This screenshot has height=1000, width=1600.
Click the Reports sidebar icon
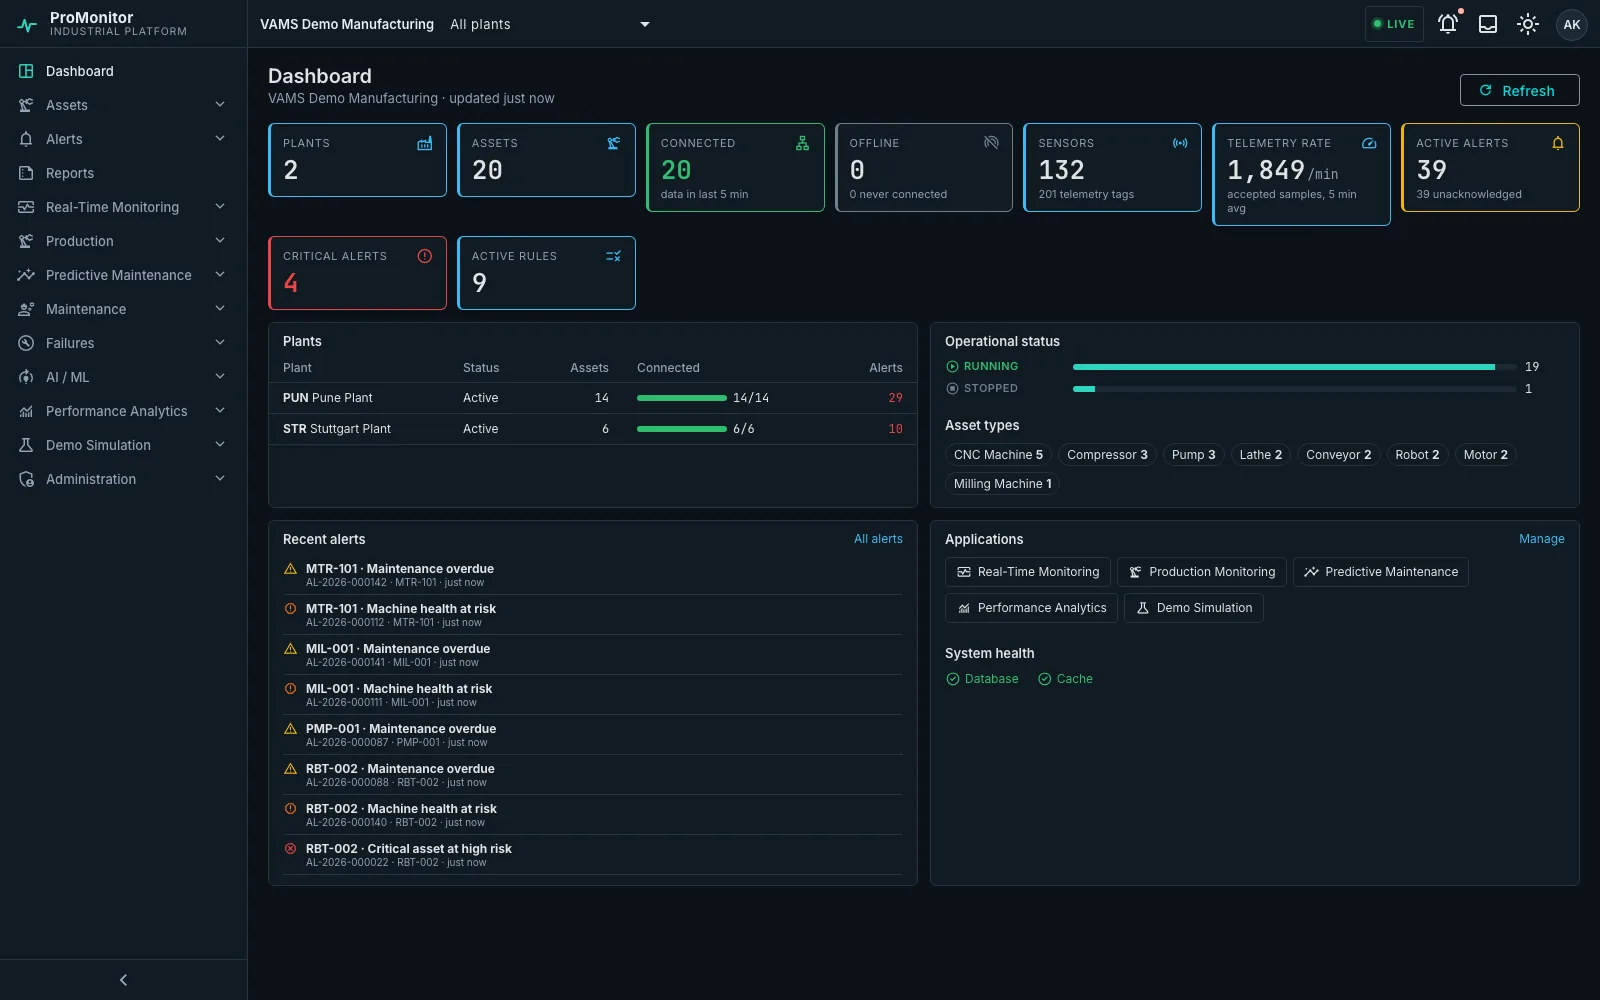click(26, 173)
